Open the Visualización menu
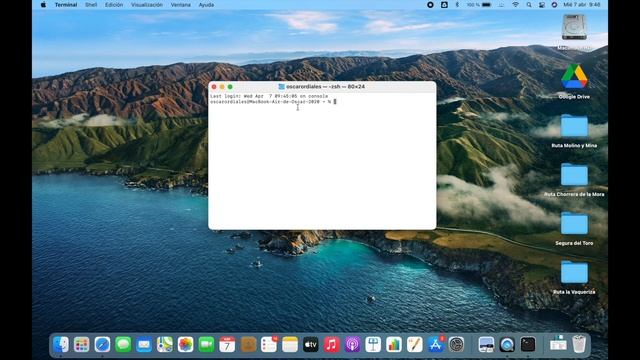Viewport: 640px width, 360px height. click(x=147, y=5)
